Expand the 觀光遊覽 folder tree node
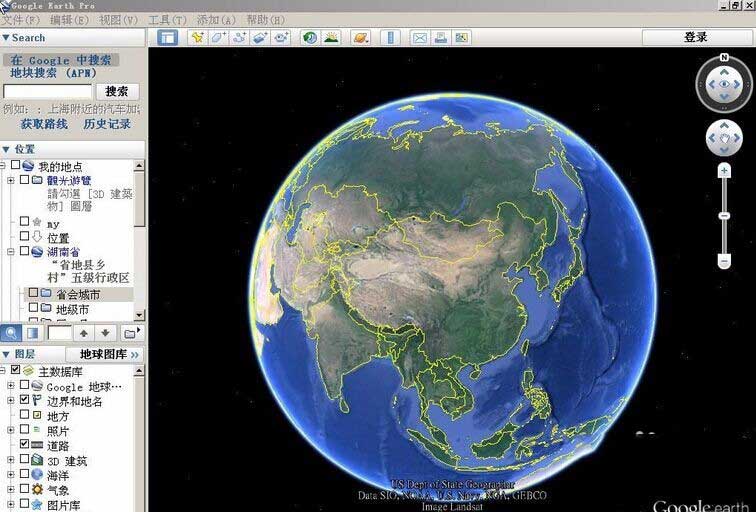The width and height of the screenshot is (756, 512). (11, 180)
